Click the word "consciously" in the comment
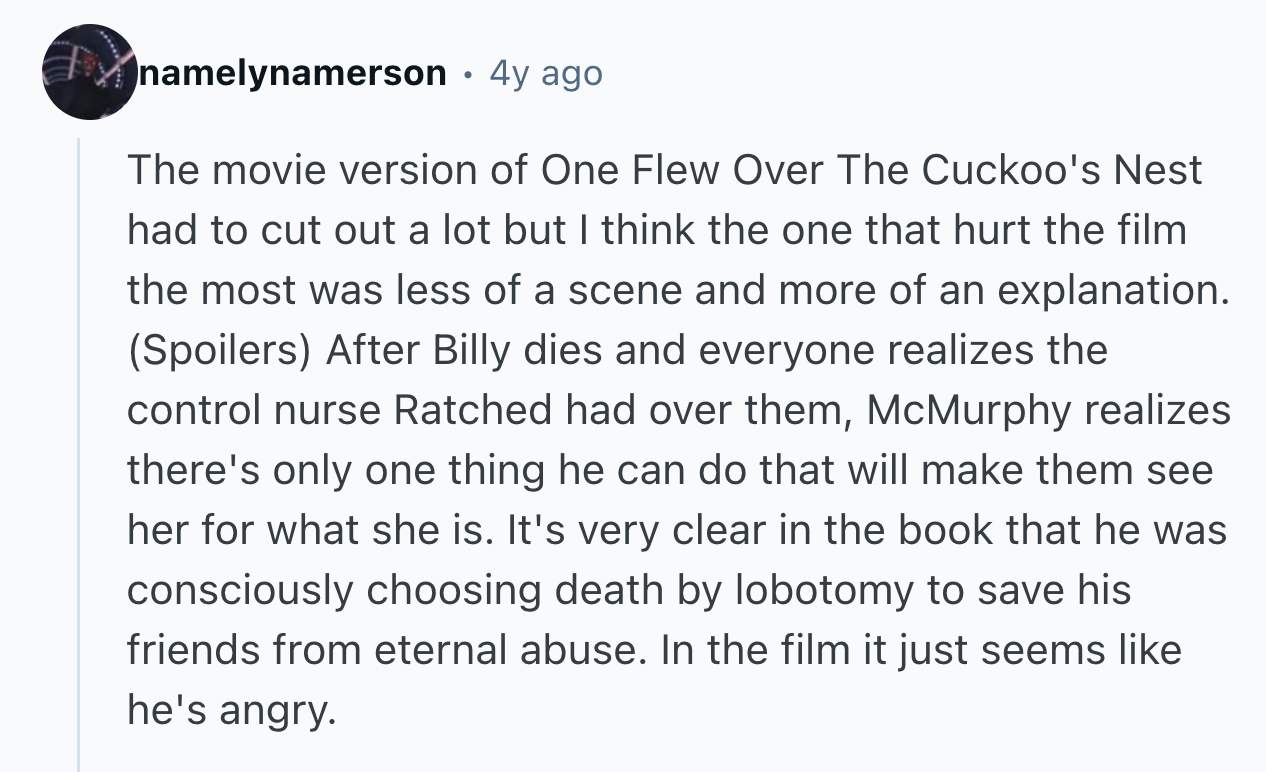The height and width of the screenshot is (772, 1266). (238, 591)
